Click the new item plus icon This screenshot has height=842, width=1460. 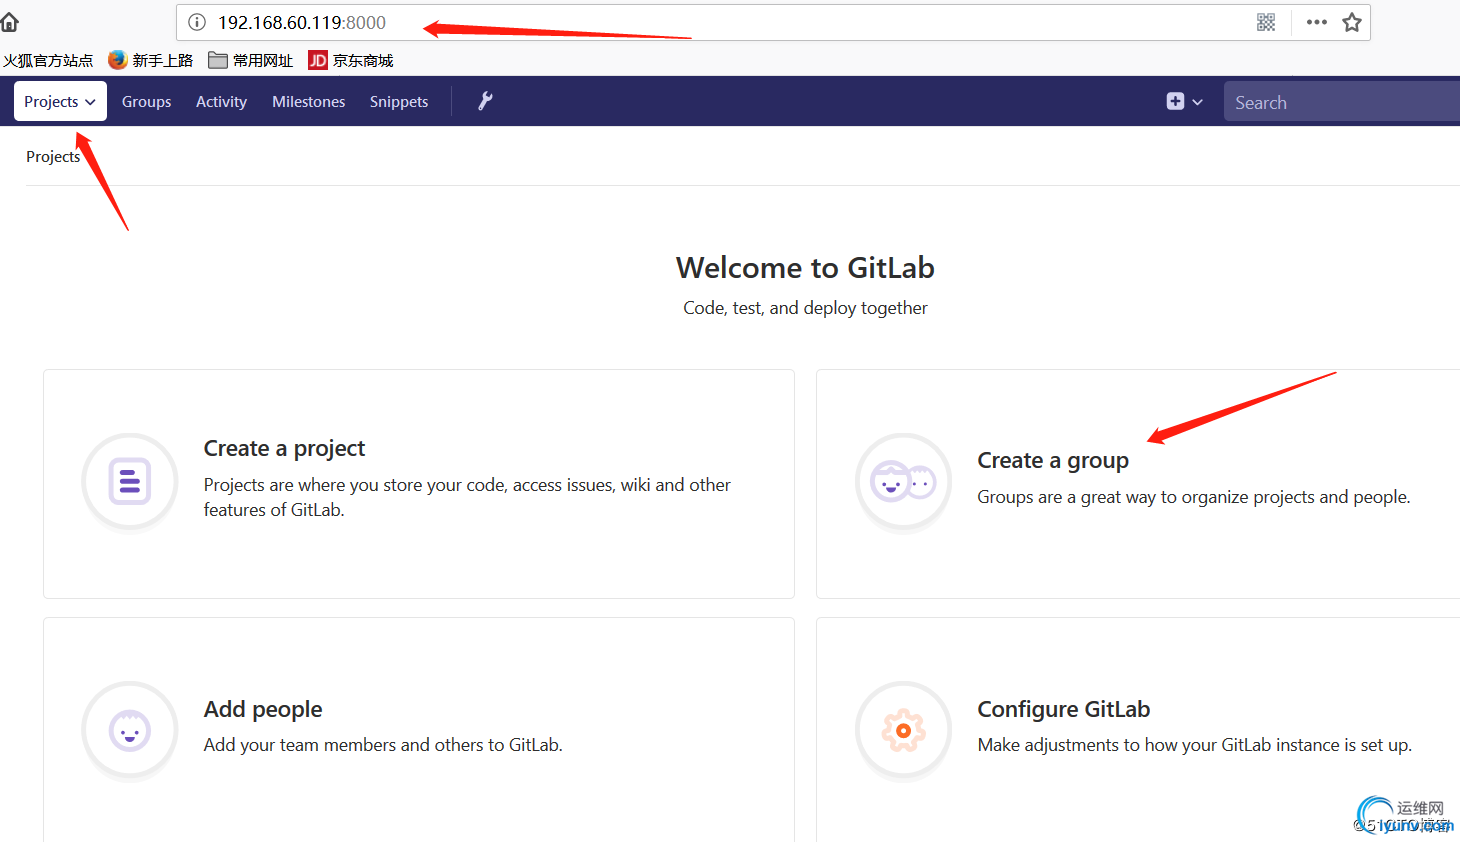1175,101
